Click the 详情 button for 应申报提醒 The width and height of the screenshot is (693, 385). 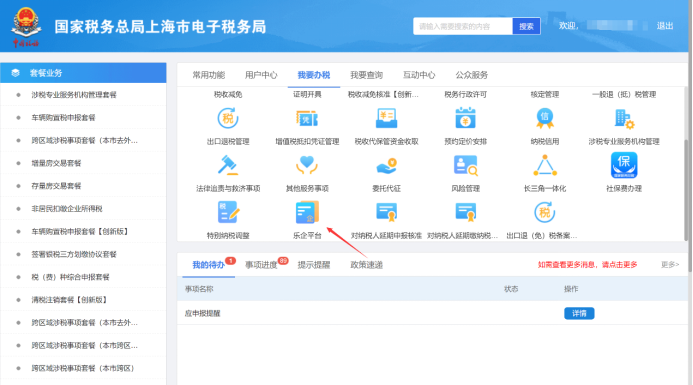point(579,313)
